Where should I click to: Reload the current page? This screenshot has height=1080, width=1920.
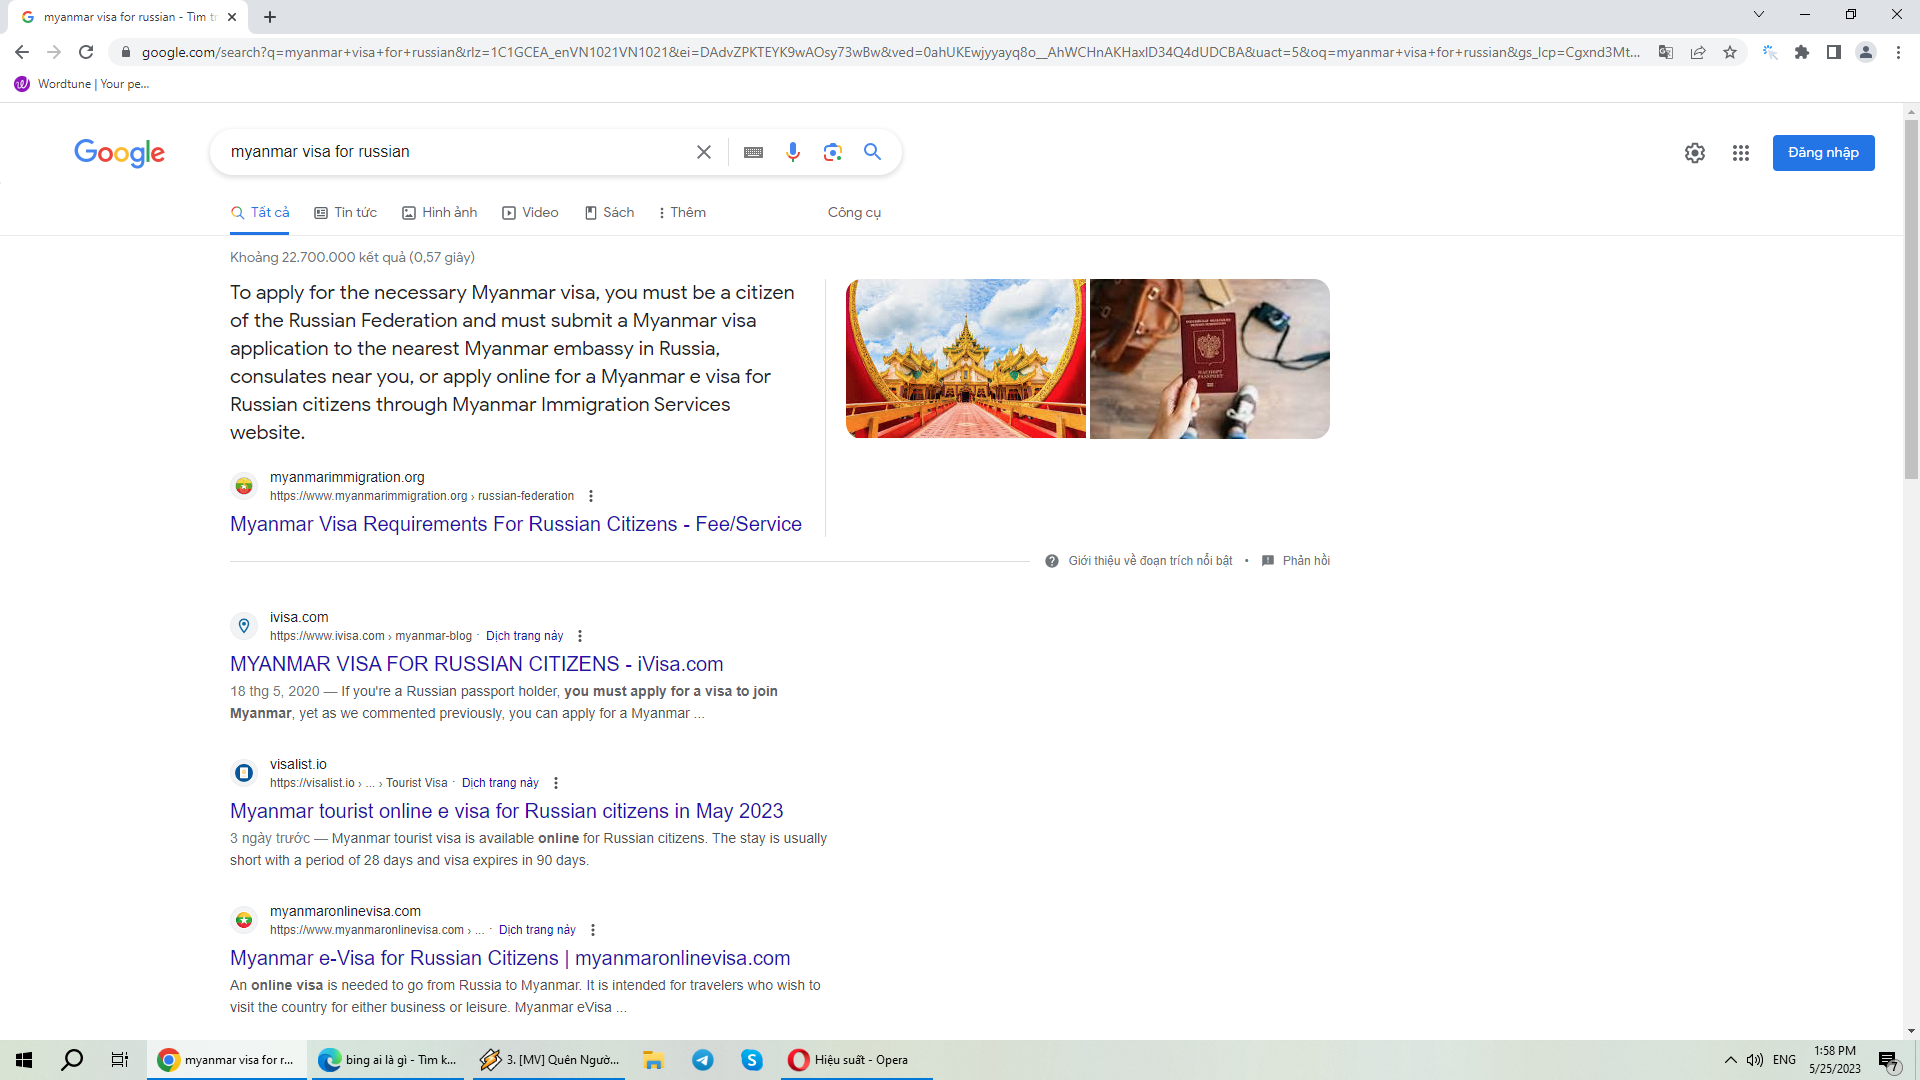[x=86, y=52]
